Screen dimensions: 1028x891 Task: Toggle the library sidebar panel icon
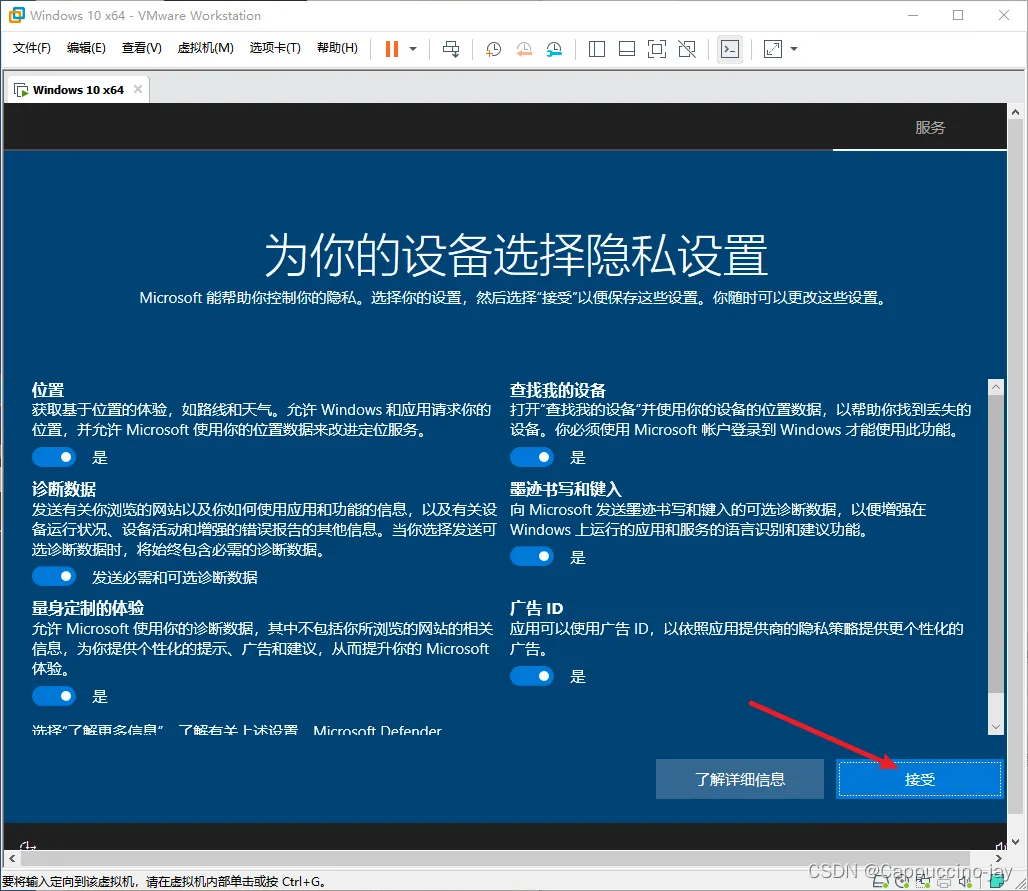[x=597, y=49]
